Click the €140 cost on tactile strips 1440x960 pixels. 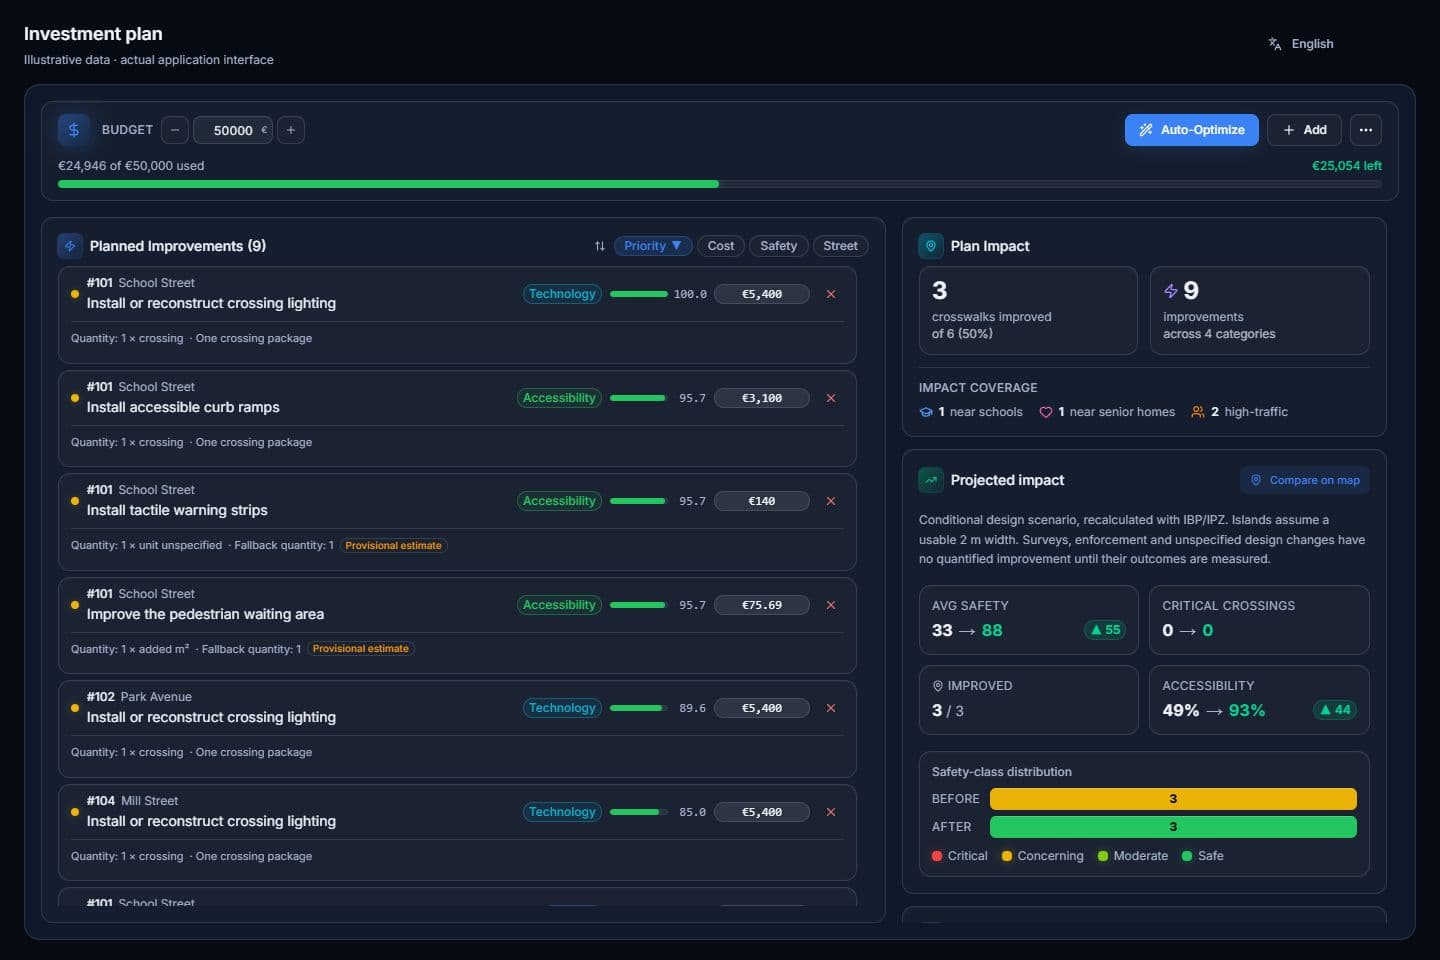(762, 501)
